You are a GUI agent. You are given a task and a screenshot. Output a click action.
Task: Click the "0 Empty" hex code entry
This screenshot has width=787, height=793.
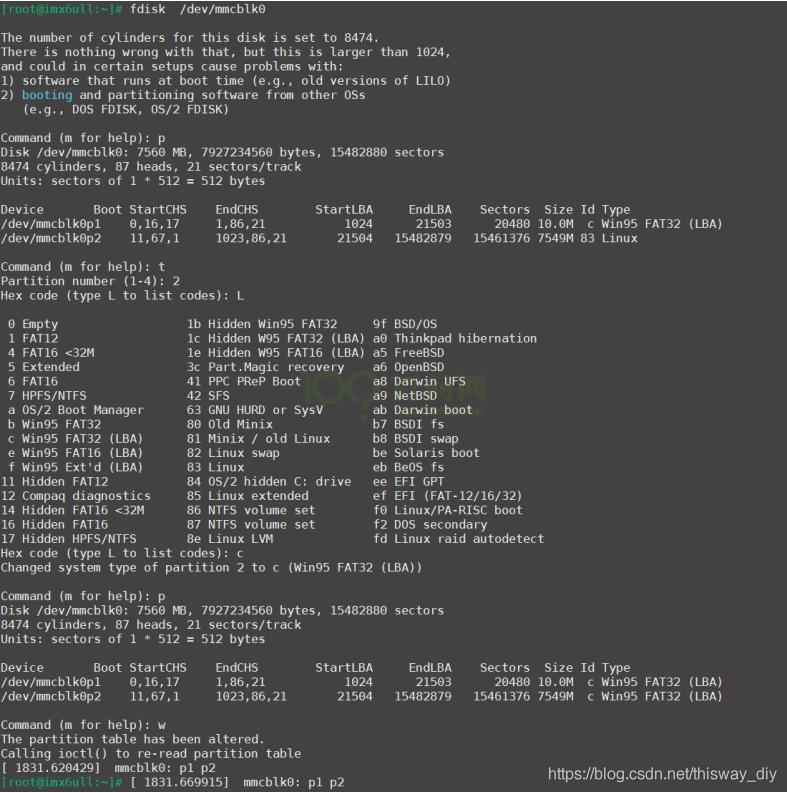[x=33, y=324]
